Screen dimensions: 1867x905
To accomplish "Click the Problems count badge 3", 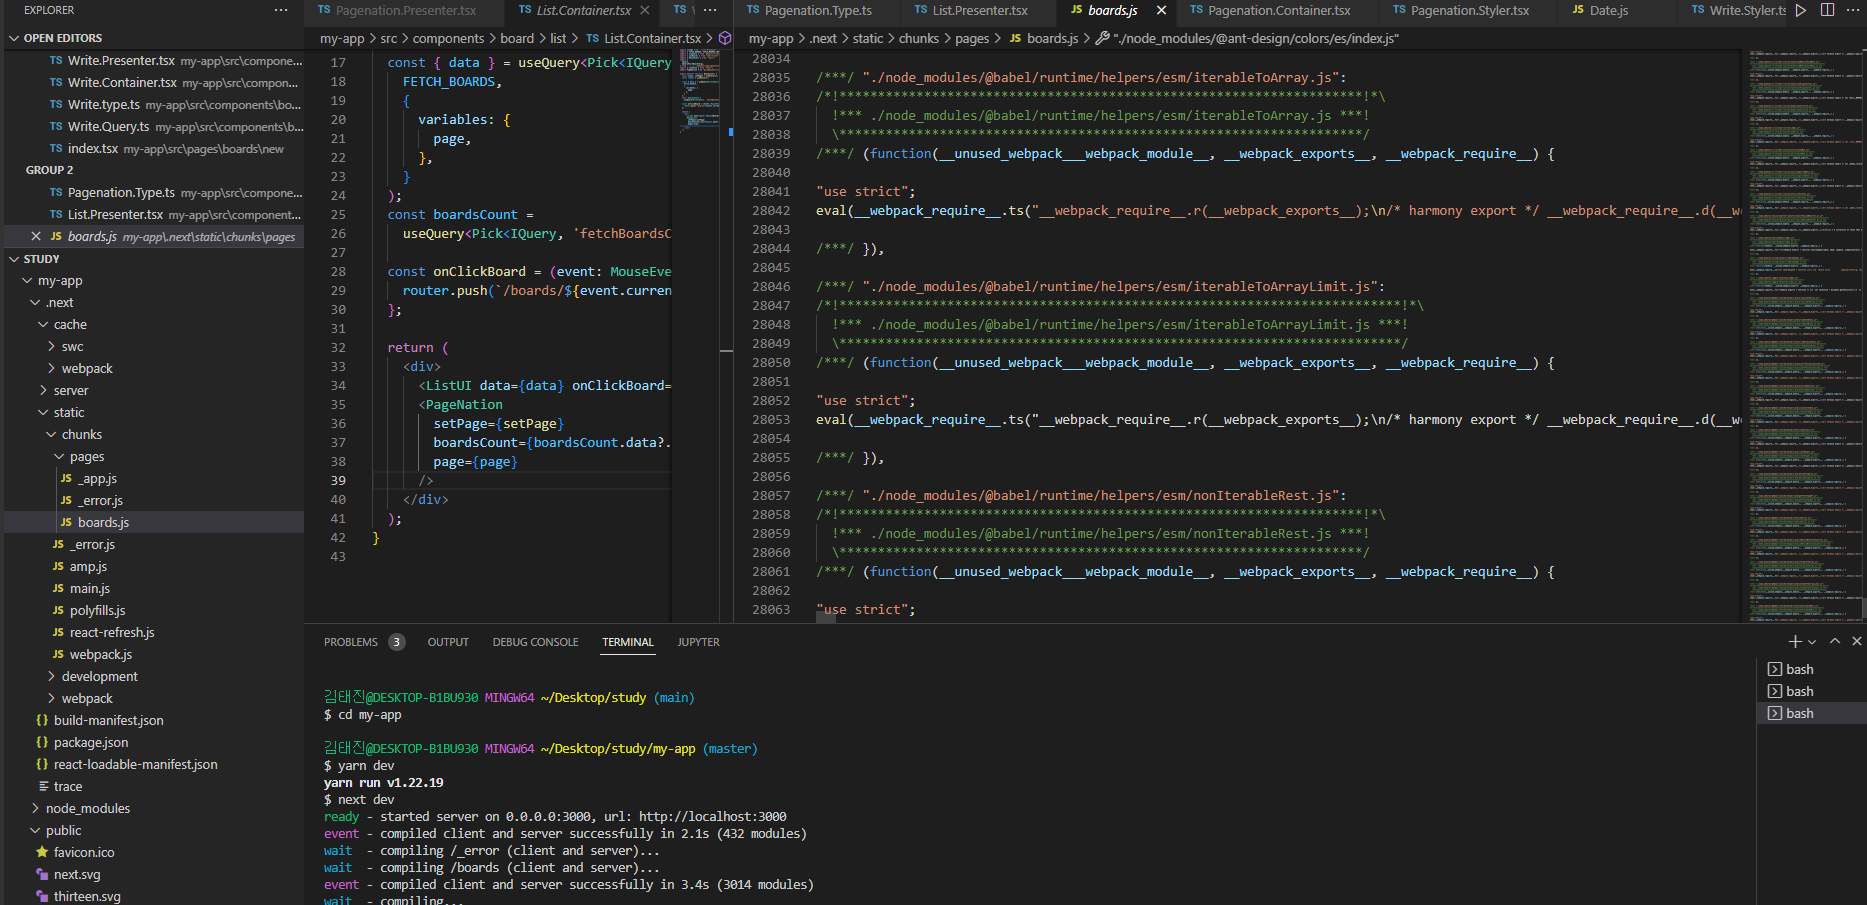I will [397, 642].
